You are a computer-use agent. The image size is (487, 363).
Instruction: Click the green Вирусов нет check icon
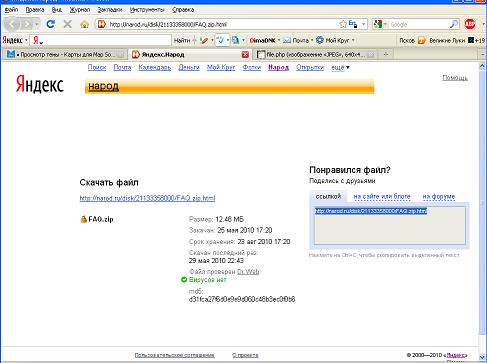pos(184,280)
